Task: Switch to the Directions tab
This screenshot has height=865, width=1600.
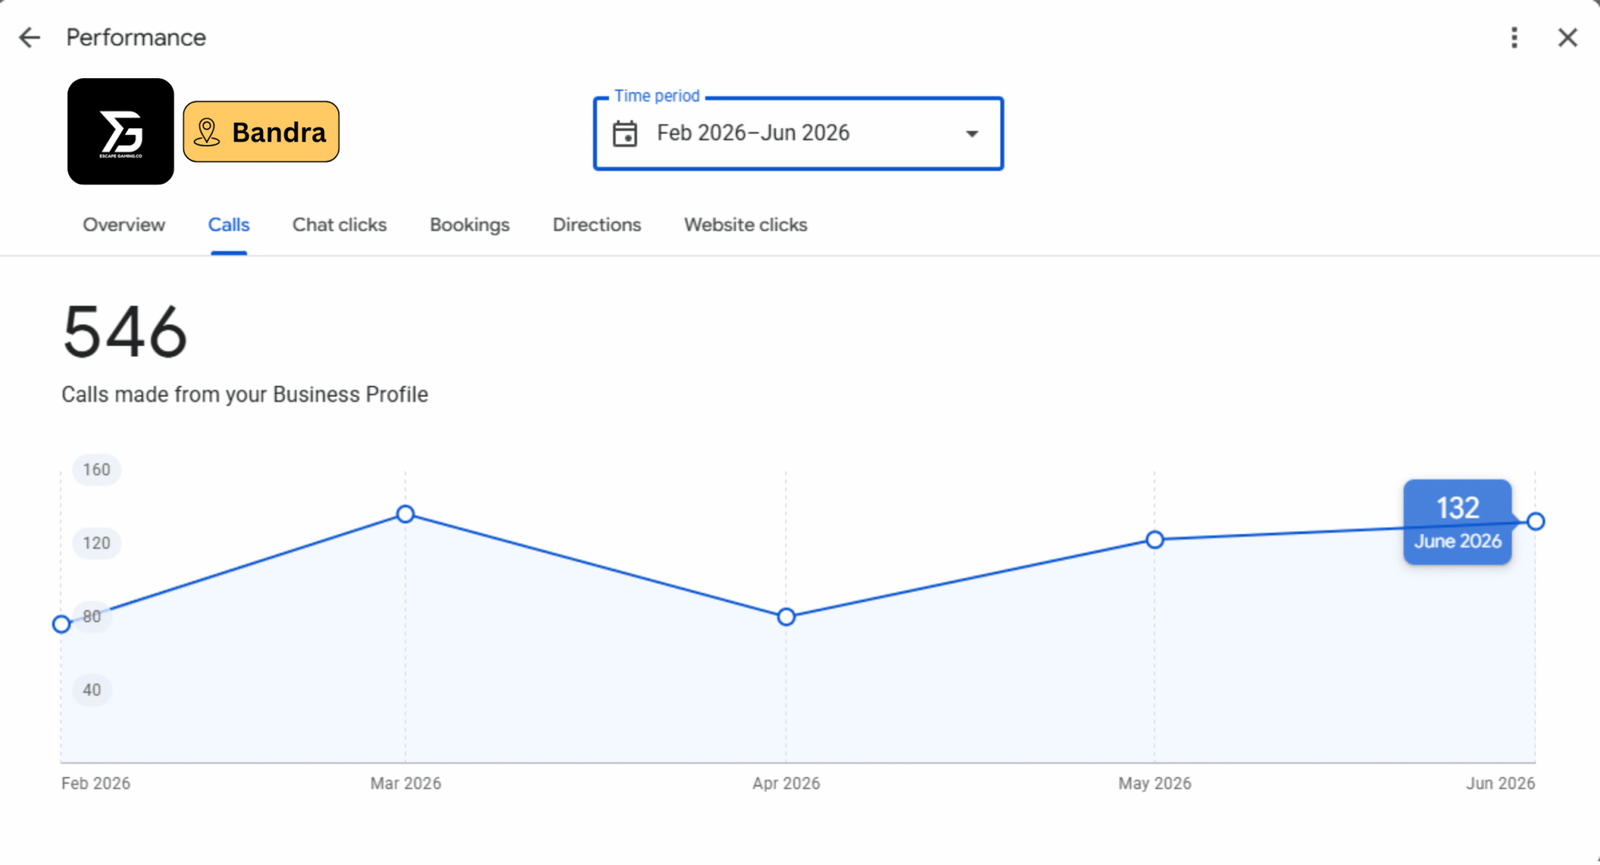Action: pyautogui.click(x=597, y=225)
